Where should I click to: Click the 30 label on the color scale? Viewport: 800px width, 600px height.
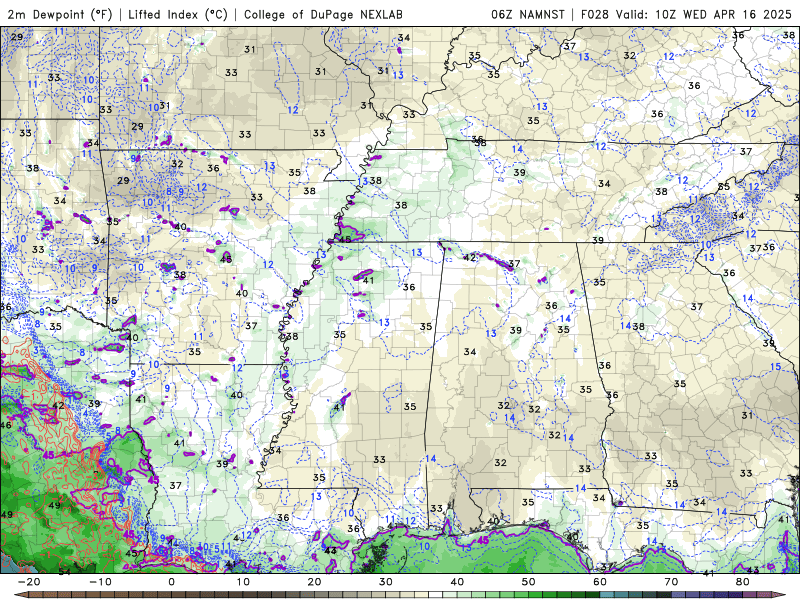386,582
